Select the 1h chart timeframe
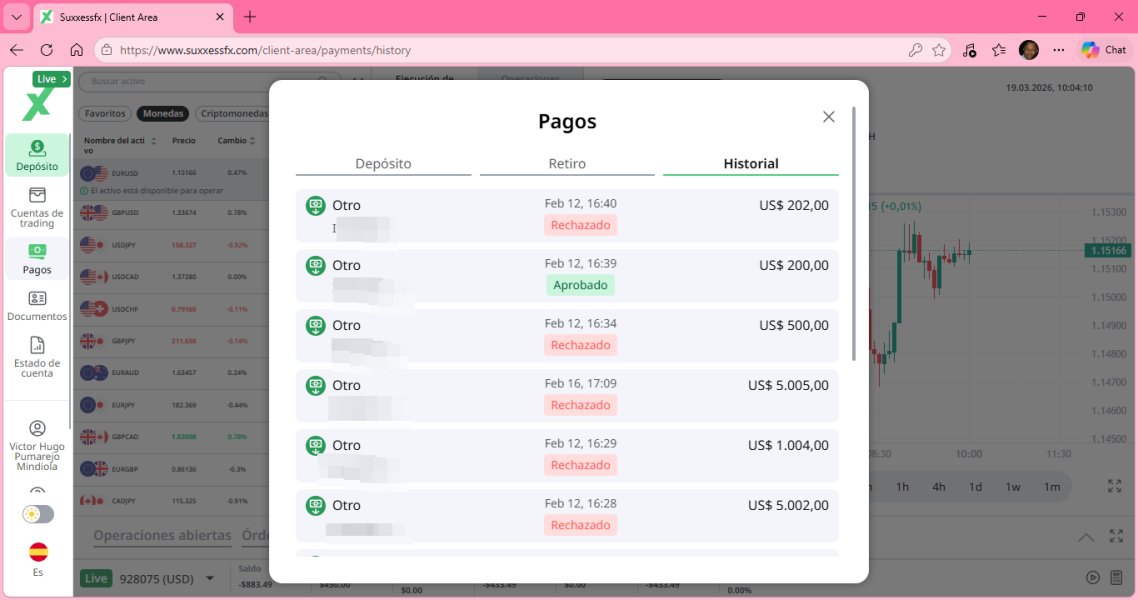This screenshot has height=600, width=1138. (902, 487)
